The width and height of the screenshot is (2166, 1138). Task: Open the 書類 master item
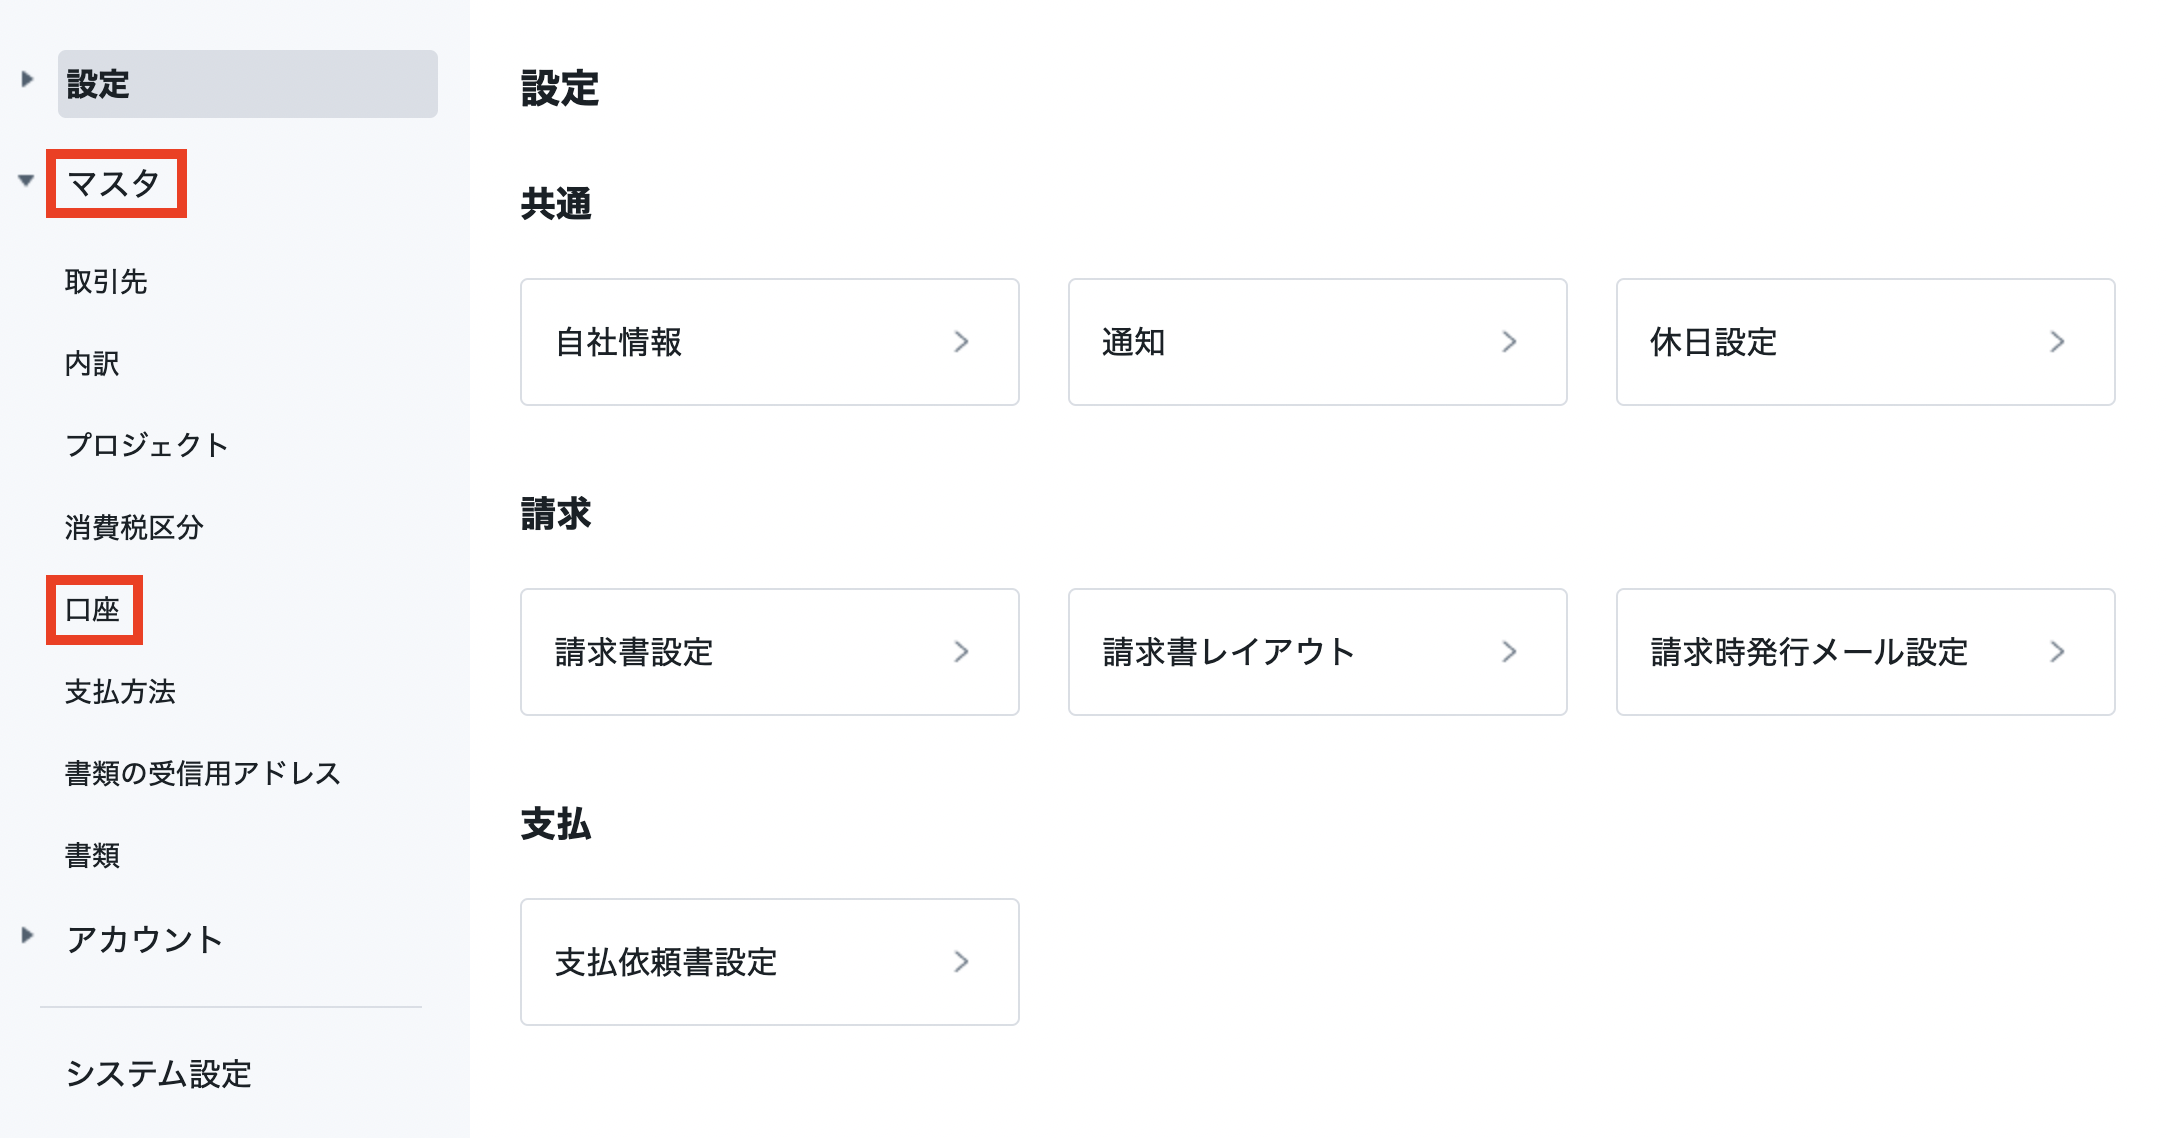92,856
